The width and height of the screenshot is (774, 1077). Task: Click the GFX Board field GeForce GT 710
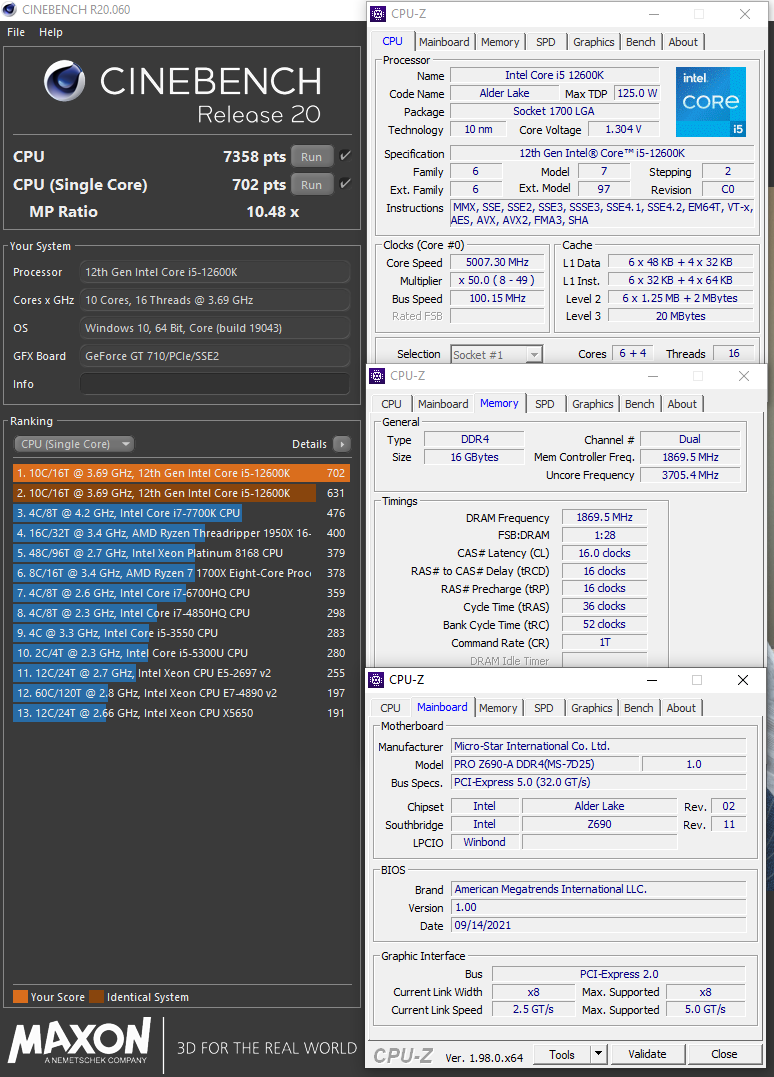[215, 356]
